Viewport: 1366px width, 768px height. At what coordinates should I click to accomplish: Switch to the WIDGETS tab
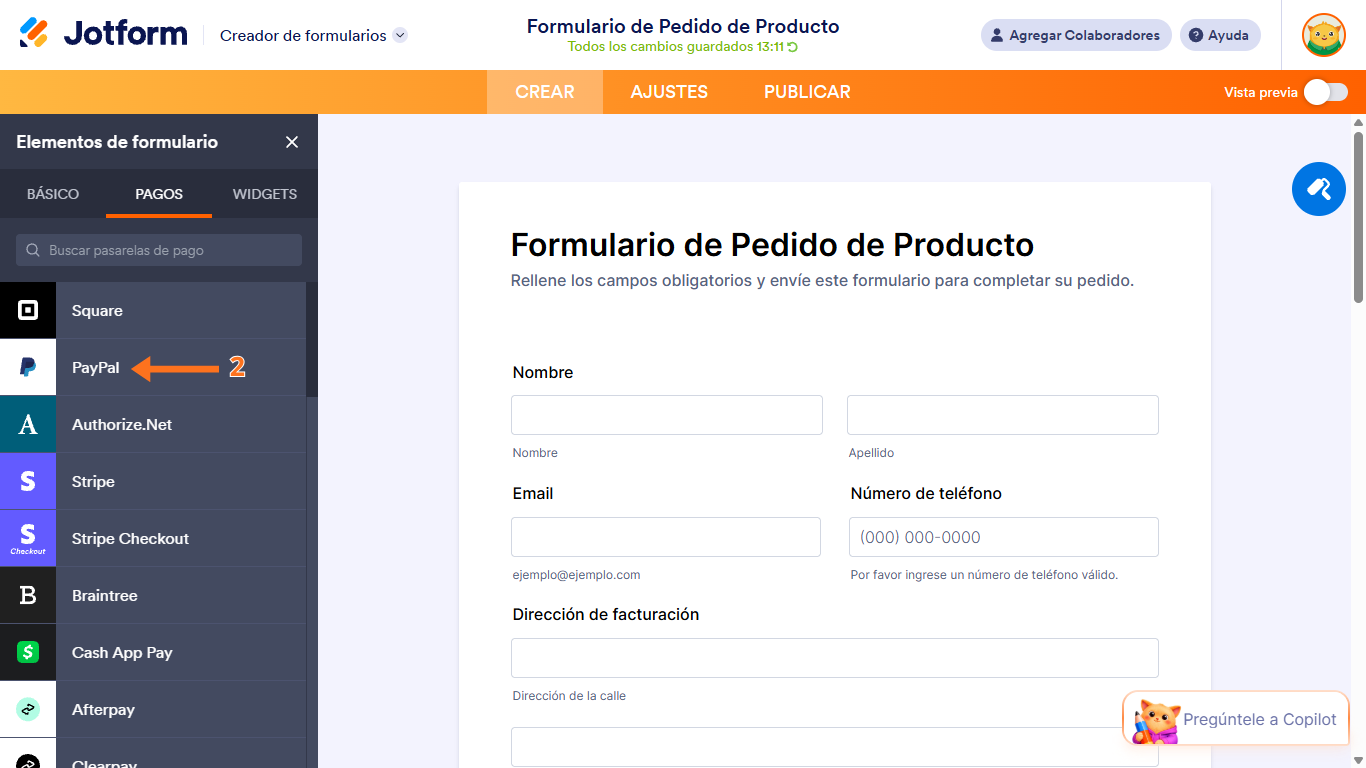[x=263, y=194]
